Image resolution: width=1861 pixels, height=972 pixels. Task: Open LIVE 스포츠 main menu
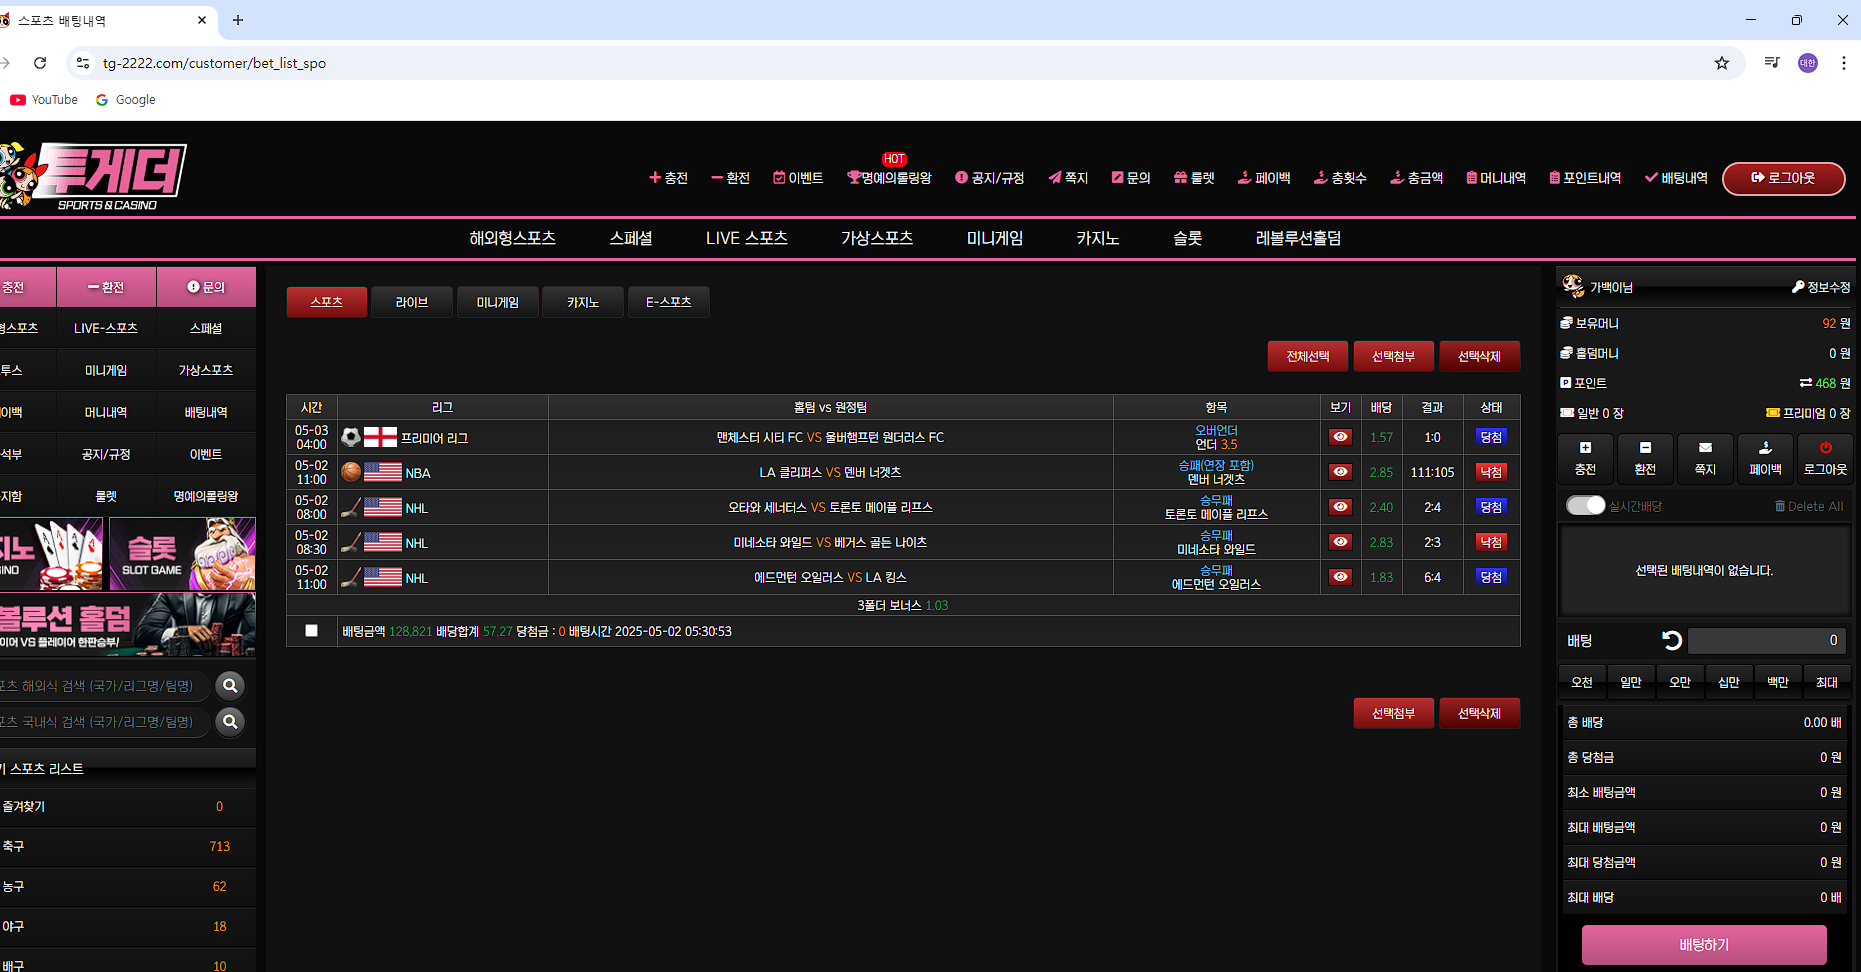(746, 238)
